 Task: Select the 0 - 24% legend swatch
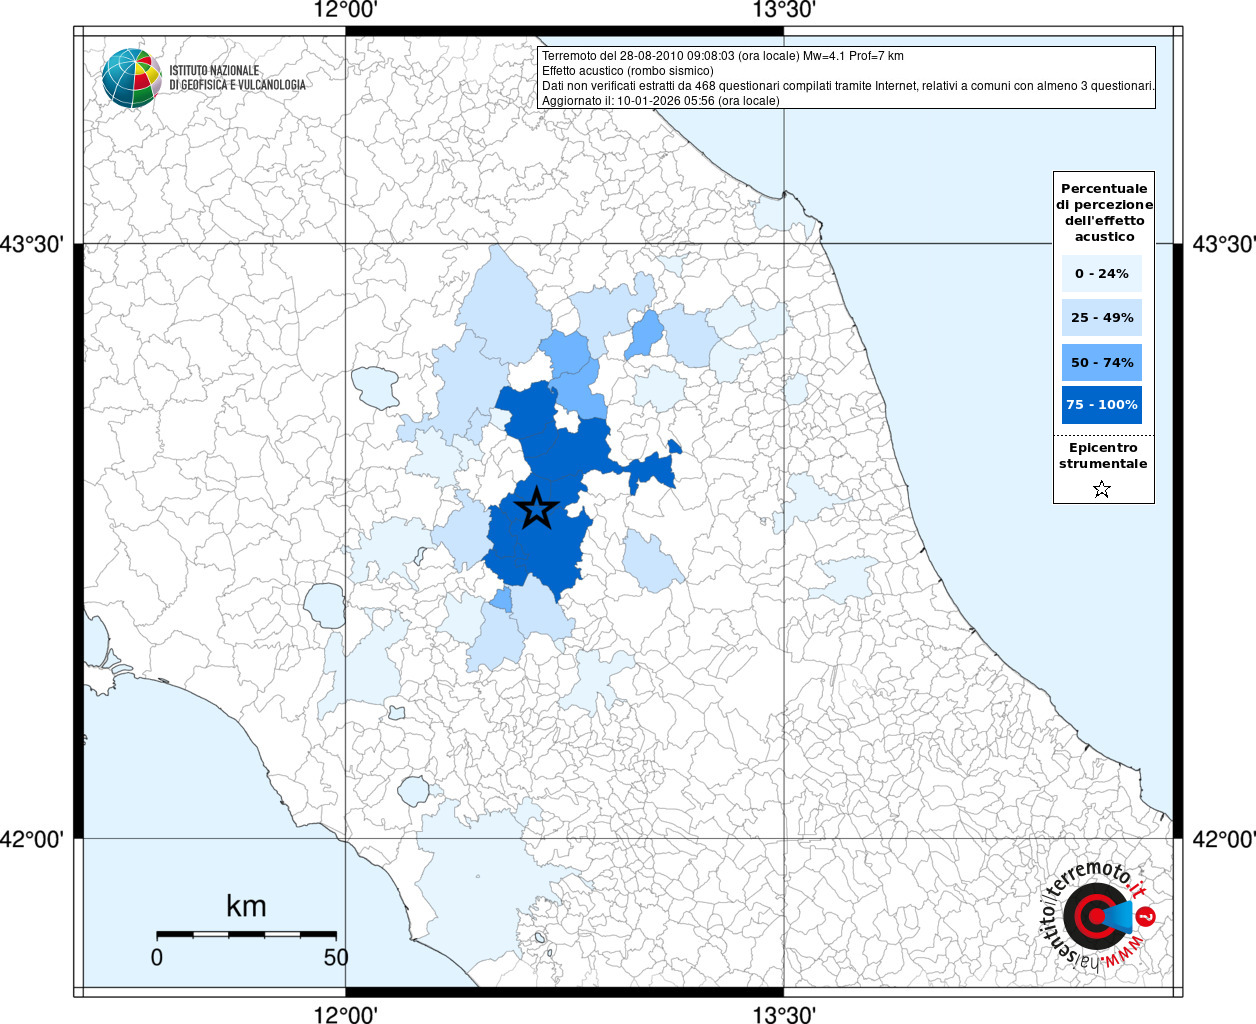tap(1102, 273)
